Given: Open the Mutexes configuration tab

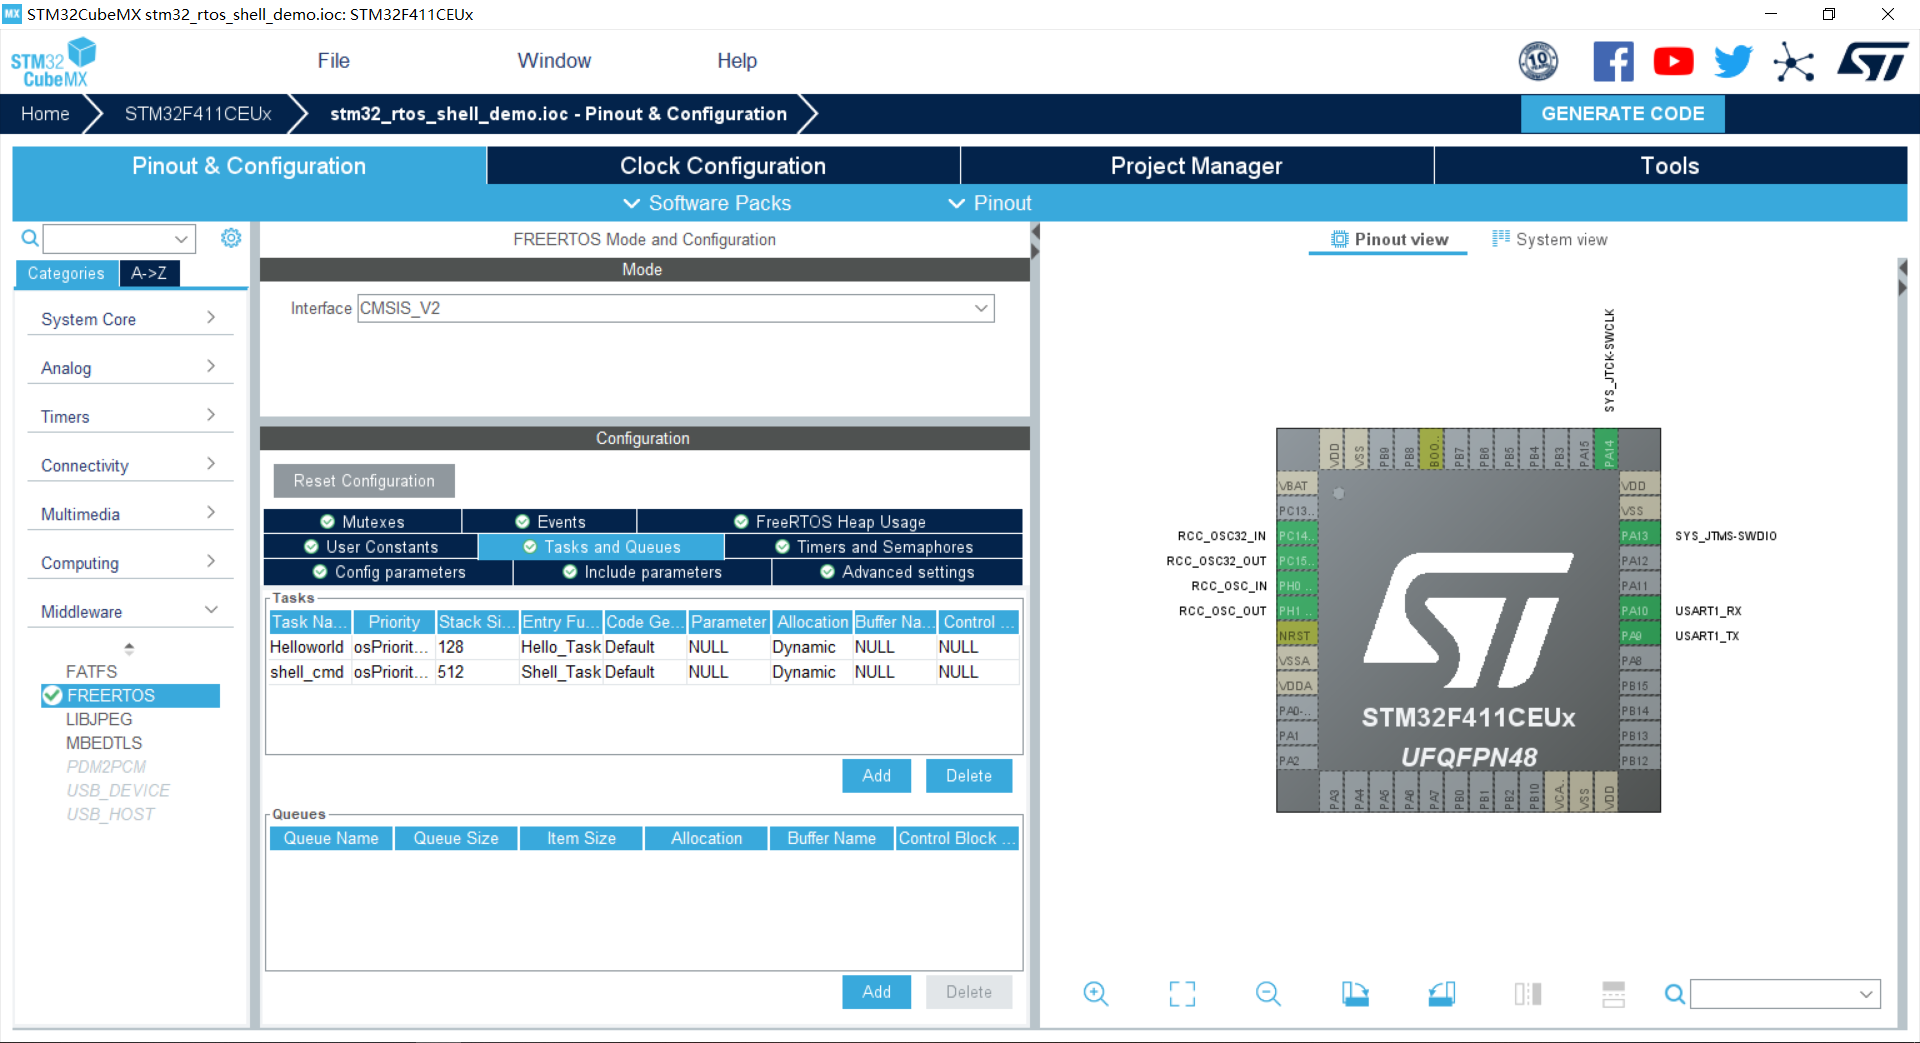Looking at the screenshot, I should (x=362, y=522).
